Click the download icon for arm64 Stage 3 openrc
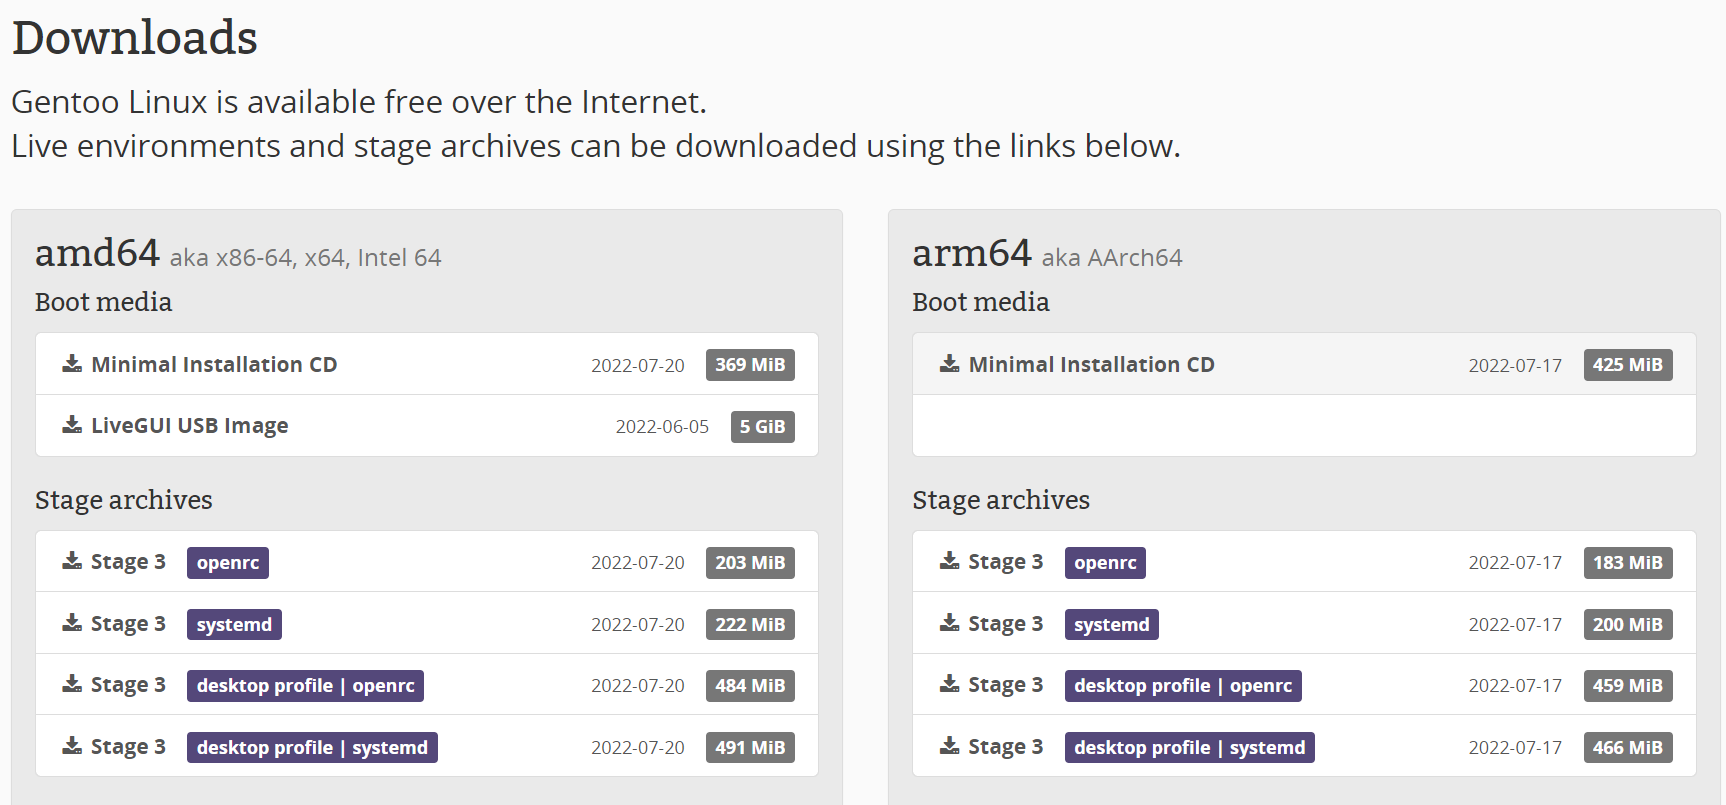 point(948,561)
